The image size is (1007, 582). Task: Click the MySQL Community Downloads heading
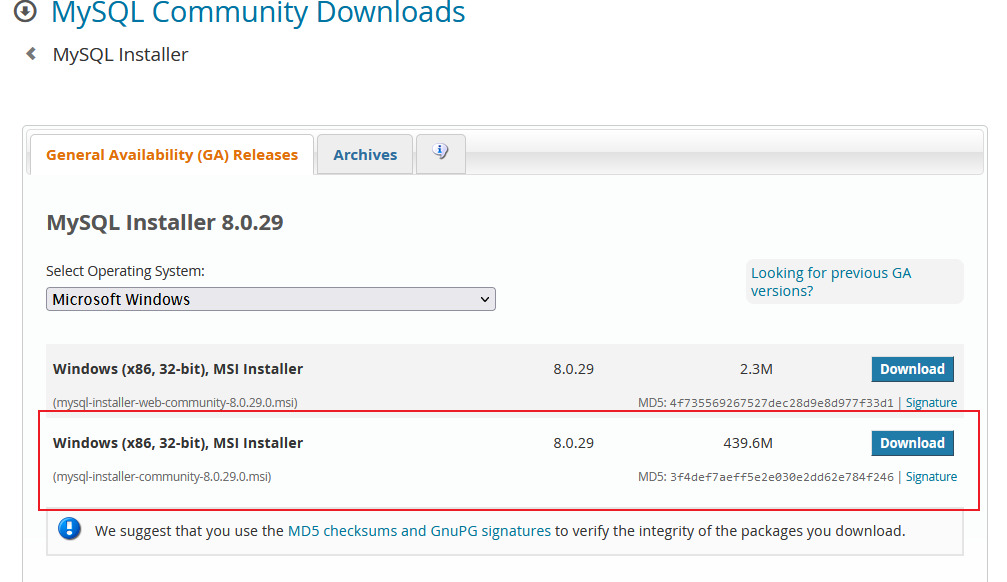258,12
